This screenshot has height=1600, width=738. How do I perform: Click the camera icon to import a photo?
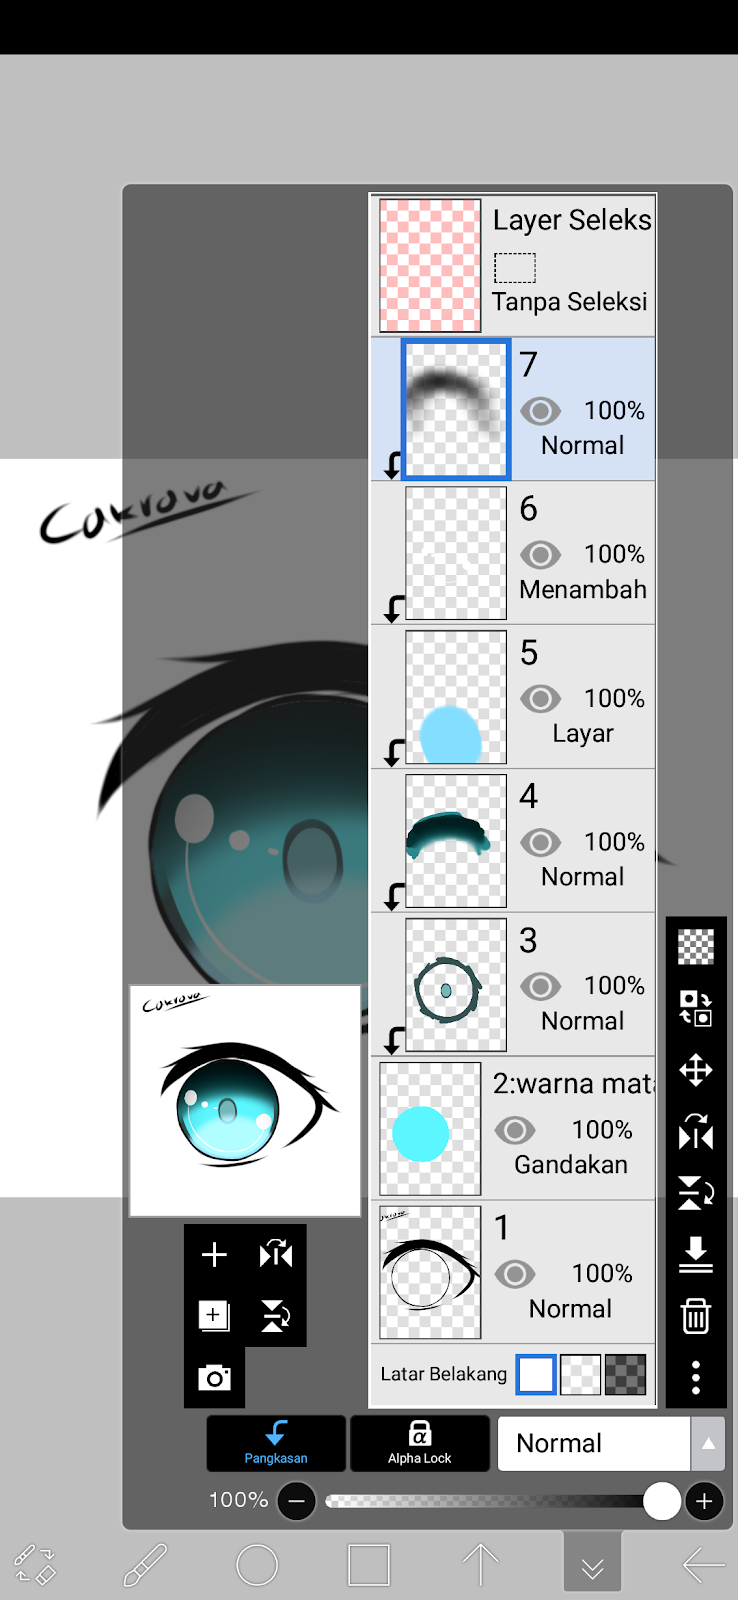pyautogui.click(x=214, y=1378)
